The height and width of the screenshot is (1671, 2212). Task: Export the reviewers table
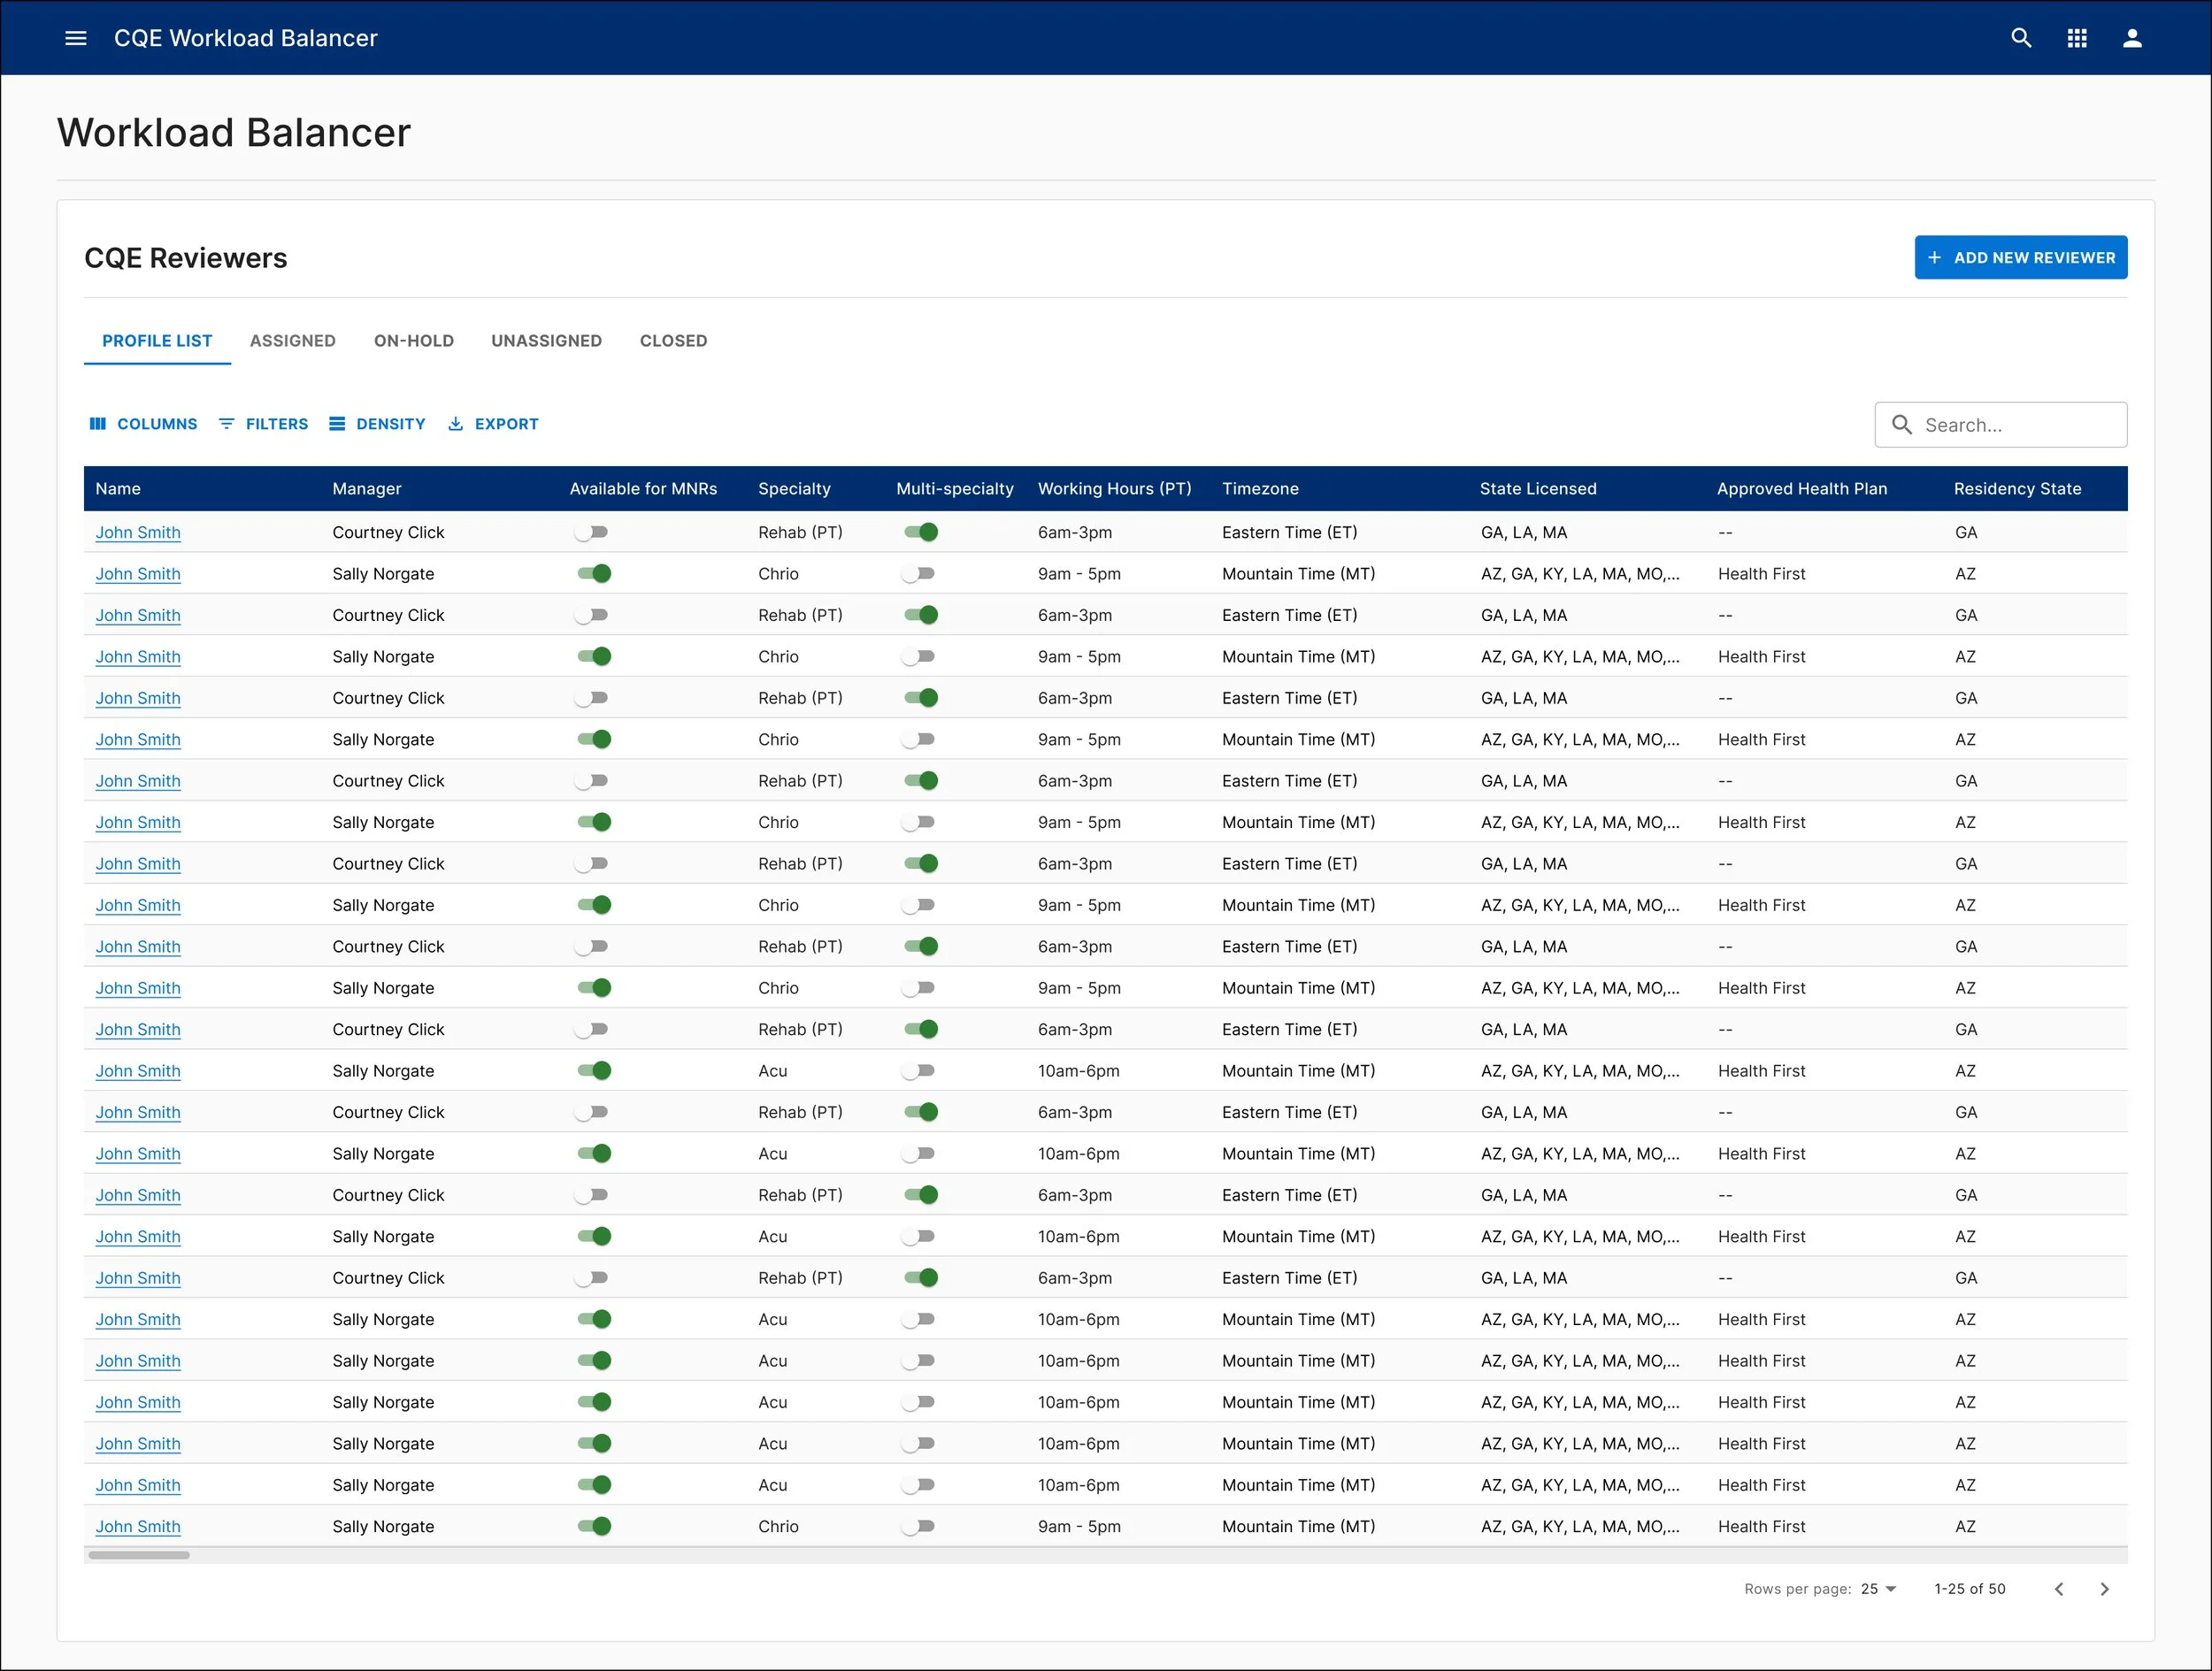coord(493,424)
